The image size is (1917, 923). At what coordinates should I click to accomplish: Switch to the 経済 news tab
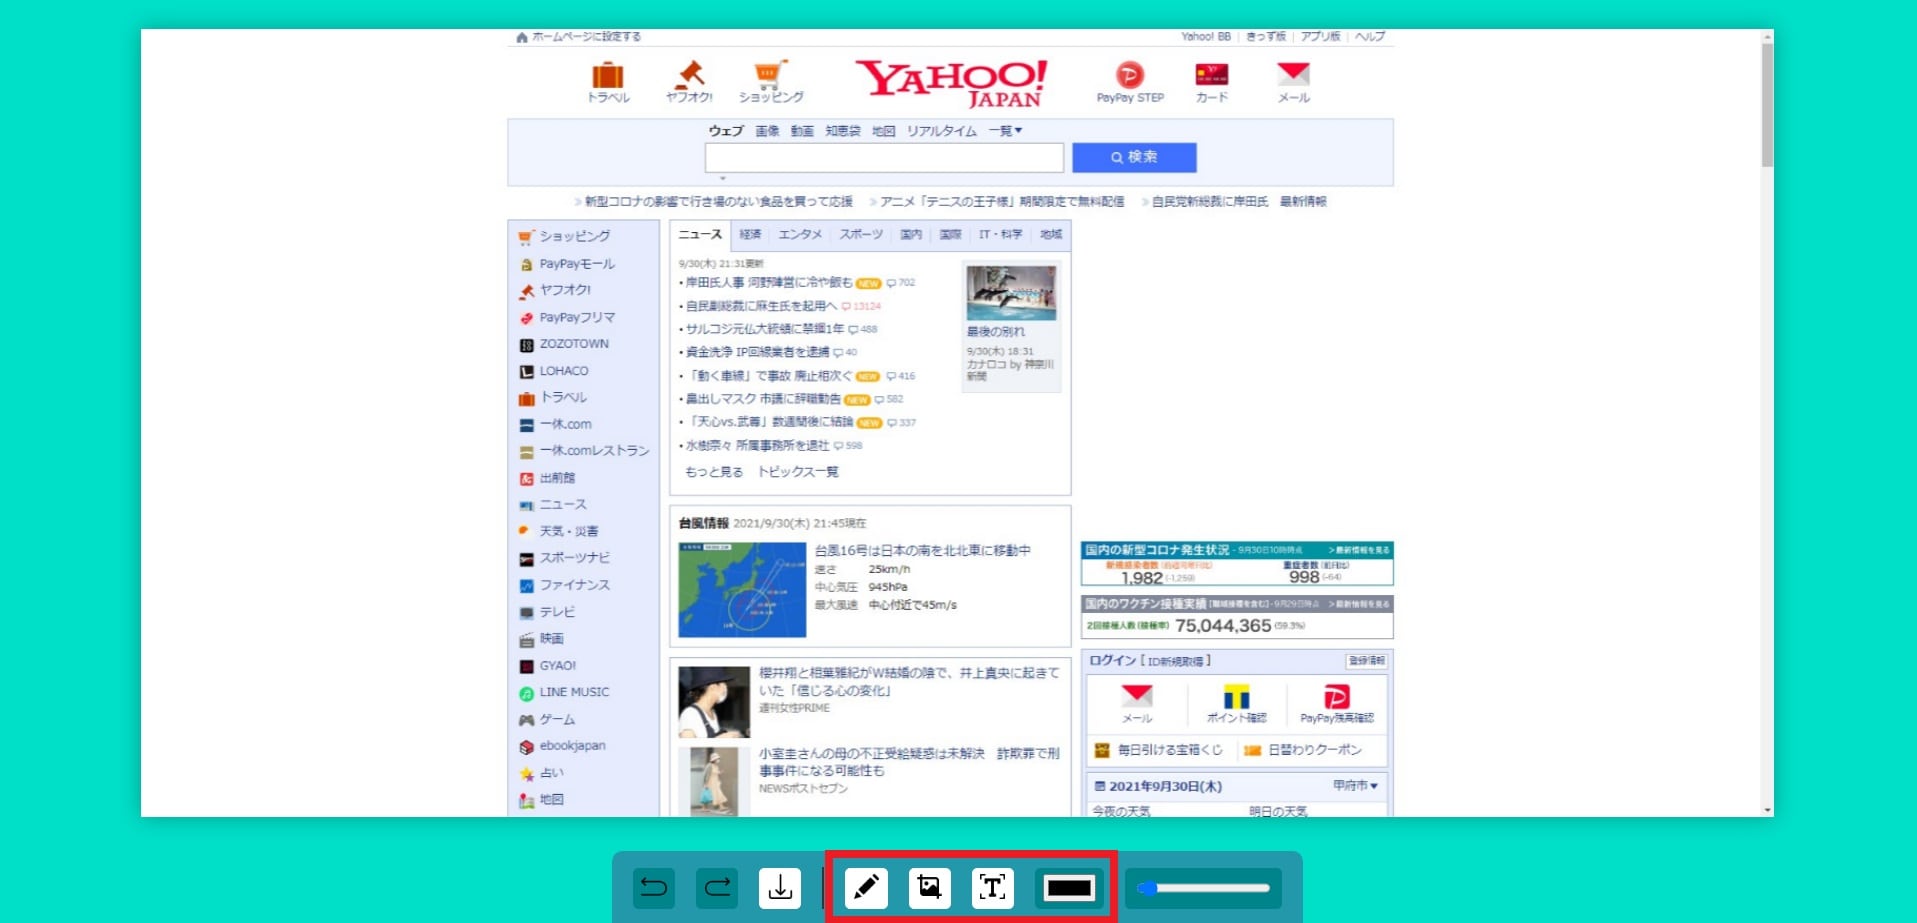click(x=750, y=235)
